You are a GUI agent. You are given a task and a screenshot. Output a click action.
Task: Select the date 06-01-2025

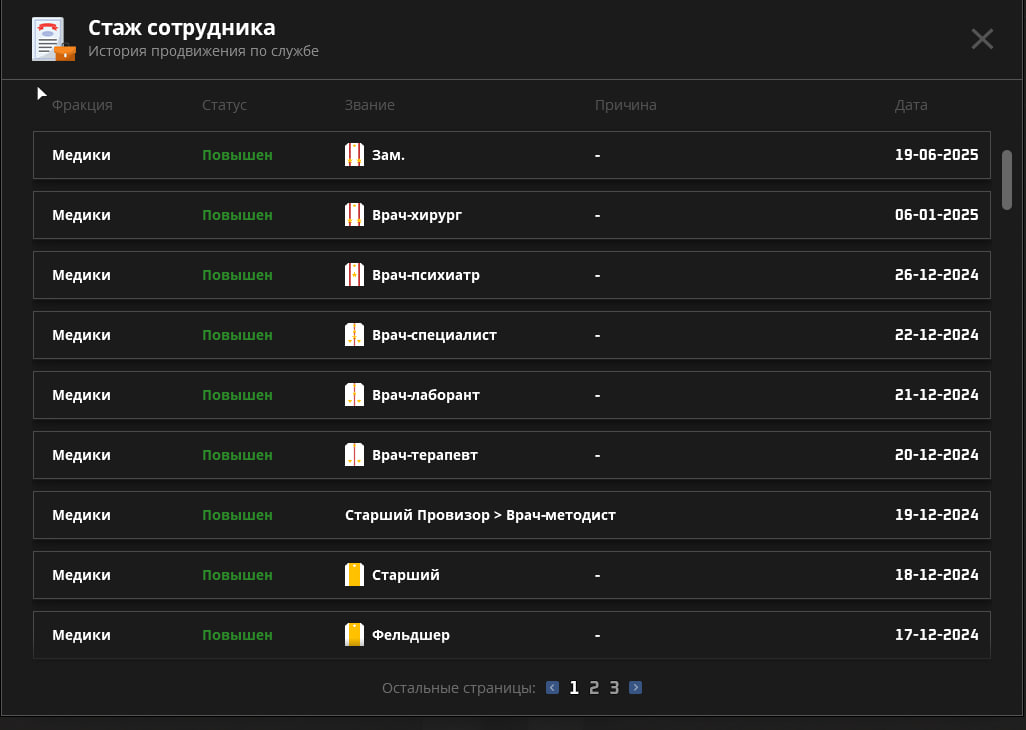tap(936, 215)
